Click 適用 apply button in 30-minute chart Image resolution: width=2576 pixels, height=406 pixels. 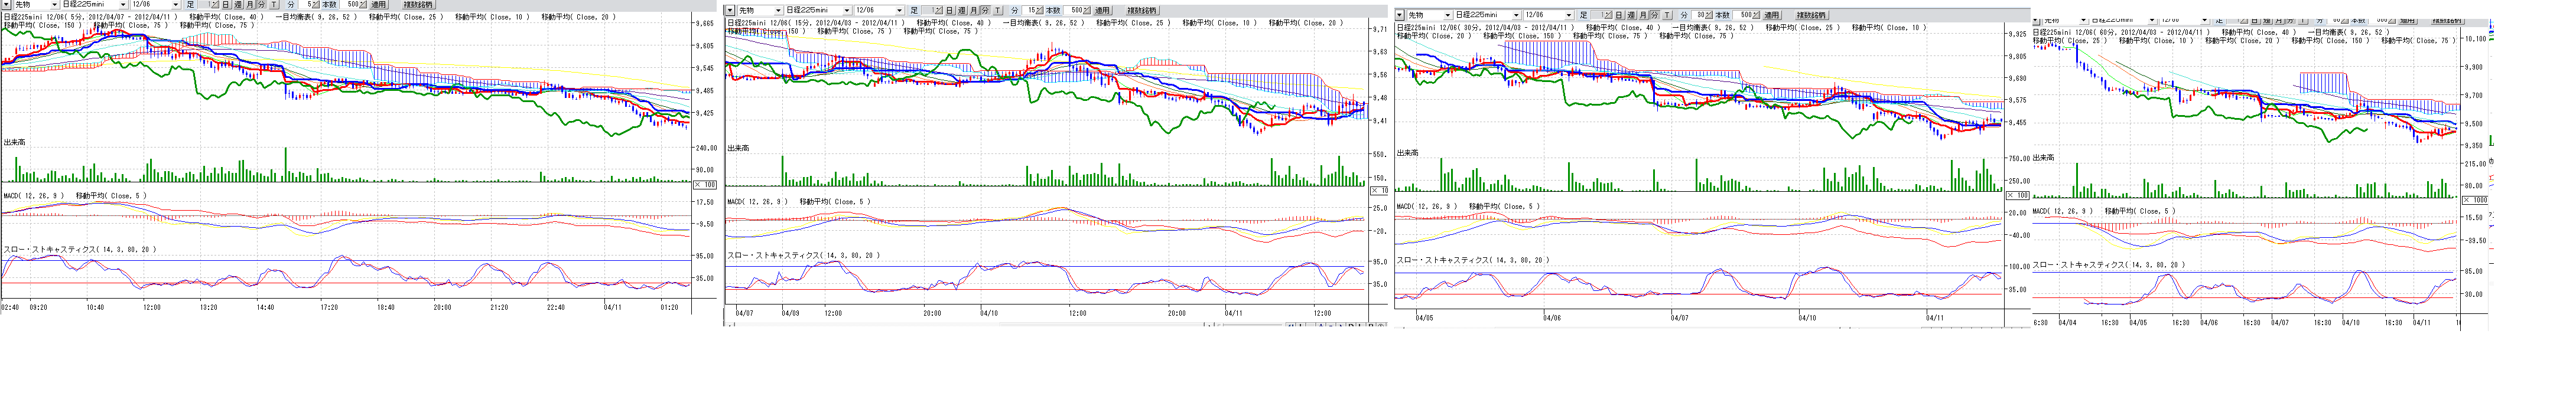(x=1771, y=16)
